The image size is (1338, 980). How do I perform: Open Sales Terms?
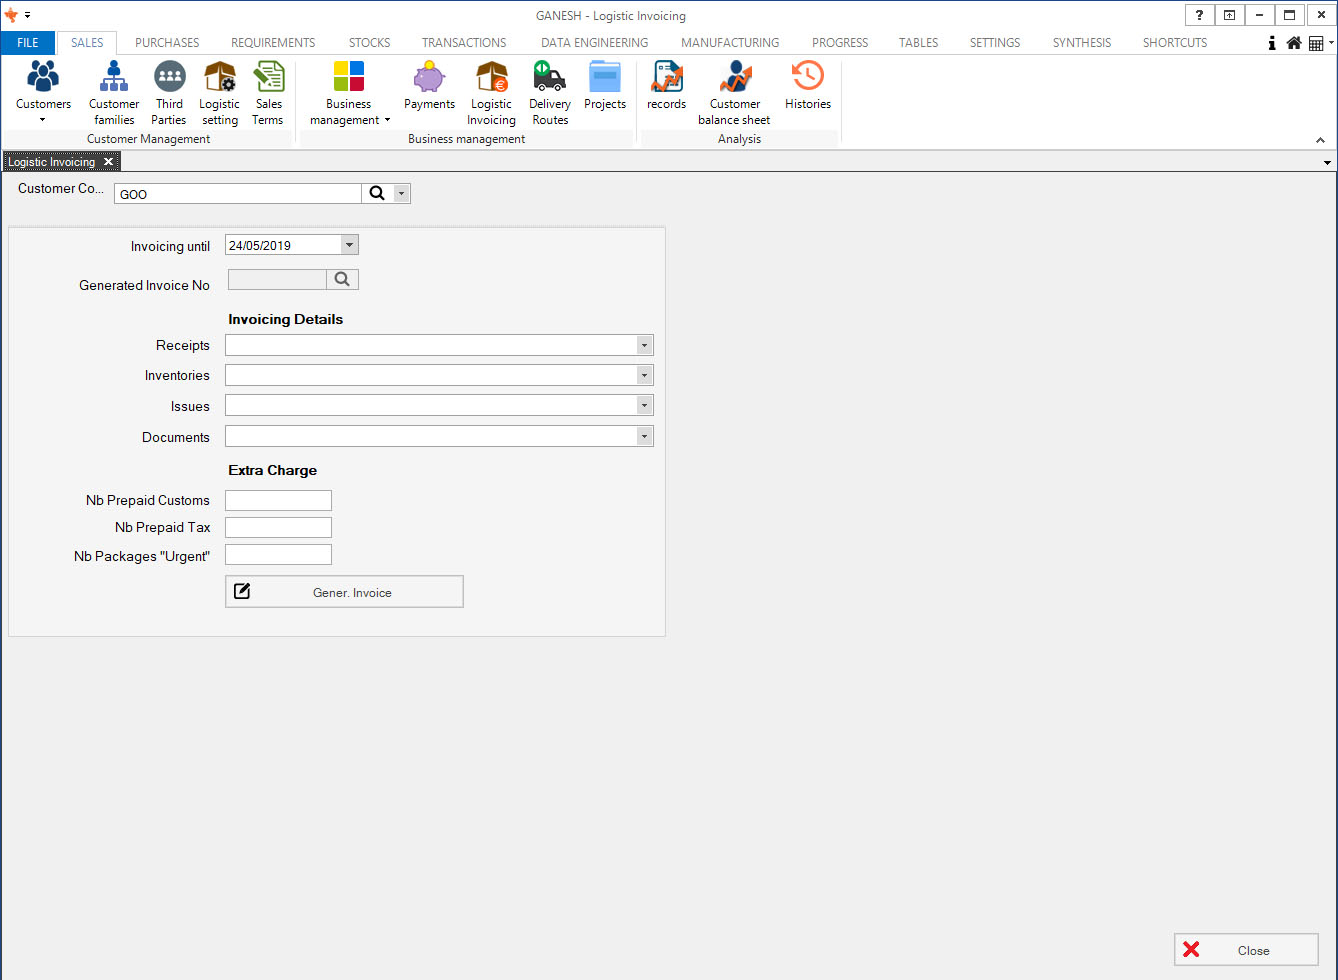click(x=268, y=78)
